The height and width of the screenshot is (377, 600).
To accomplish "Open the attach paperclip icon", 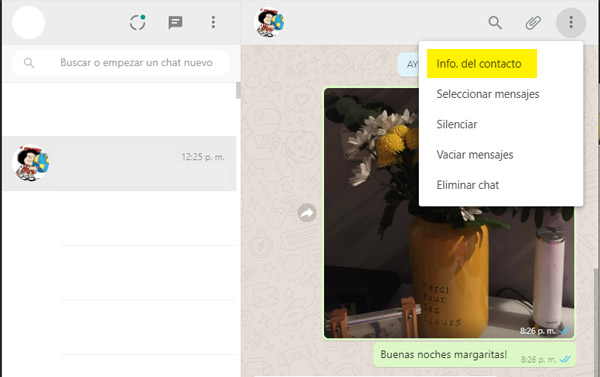I will click(533, 23).
